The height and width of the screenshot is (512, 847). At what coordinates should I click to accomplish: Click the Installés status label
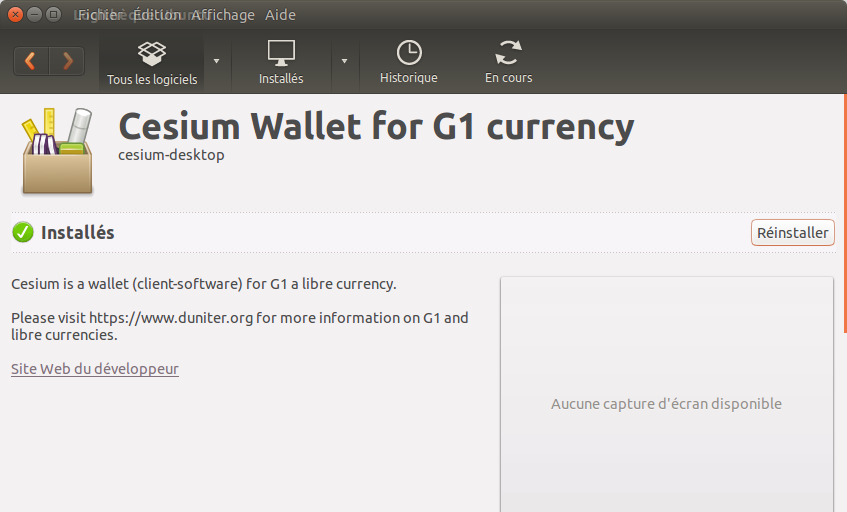coord(78,233)
